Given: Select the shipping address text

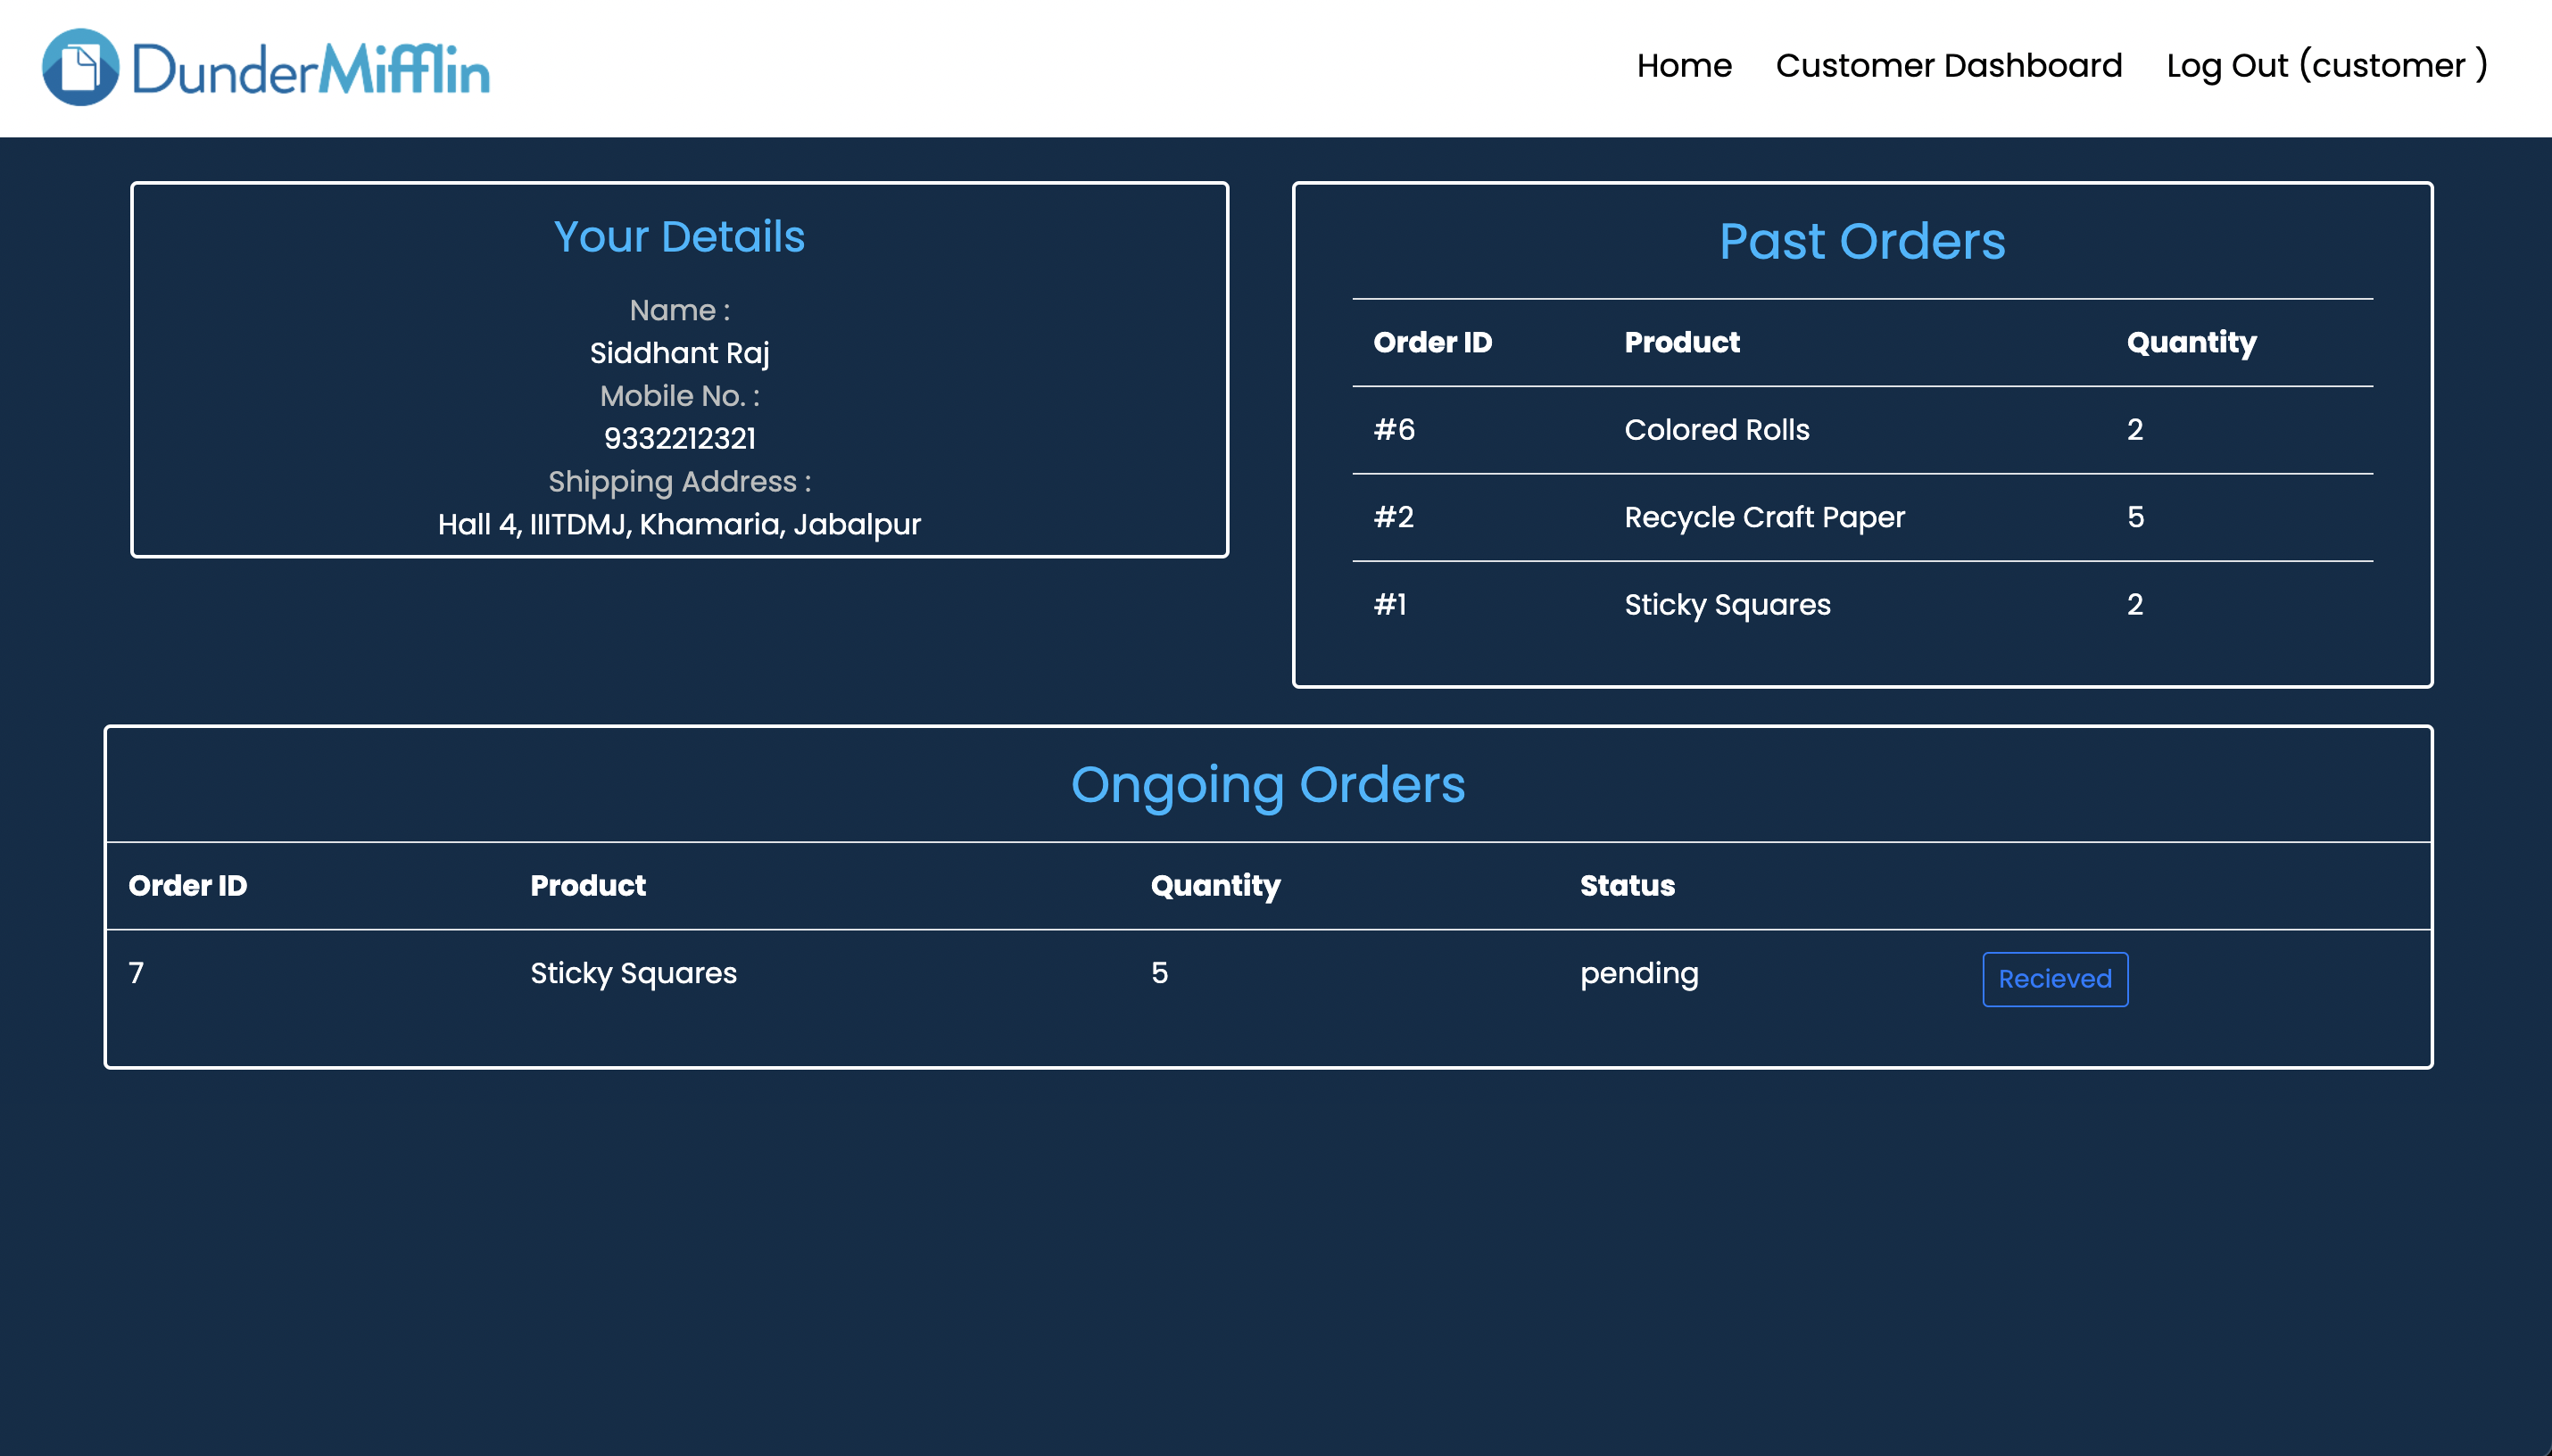Looking at the screenshot, I should 679,524.
